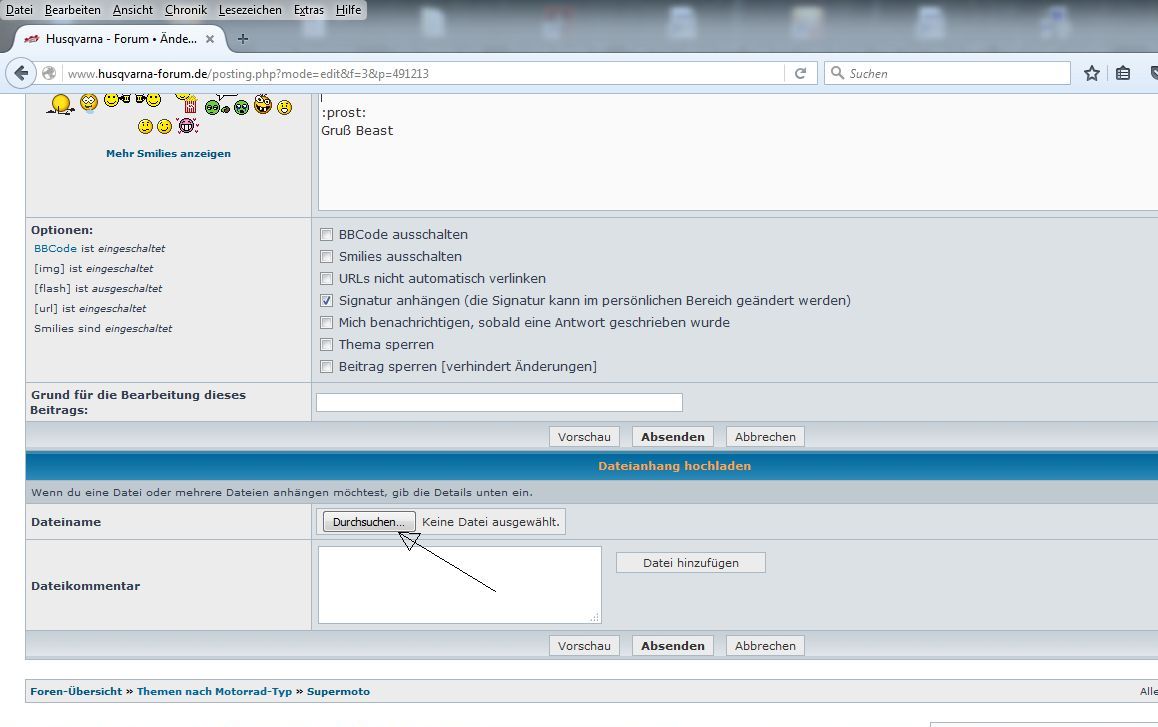Click the globe site identity icon
This screenshot has width=1158, height=727.
[x=49, y=73]
